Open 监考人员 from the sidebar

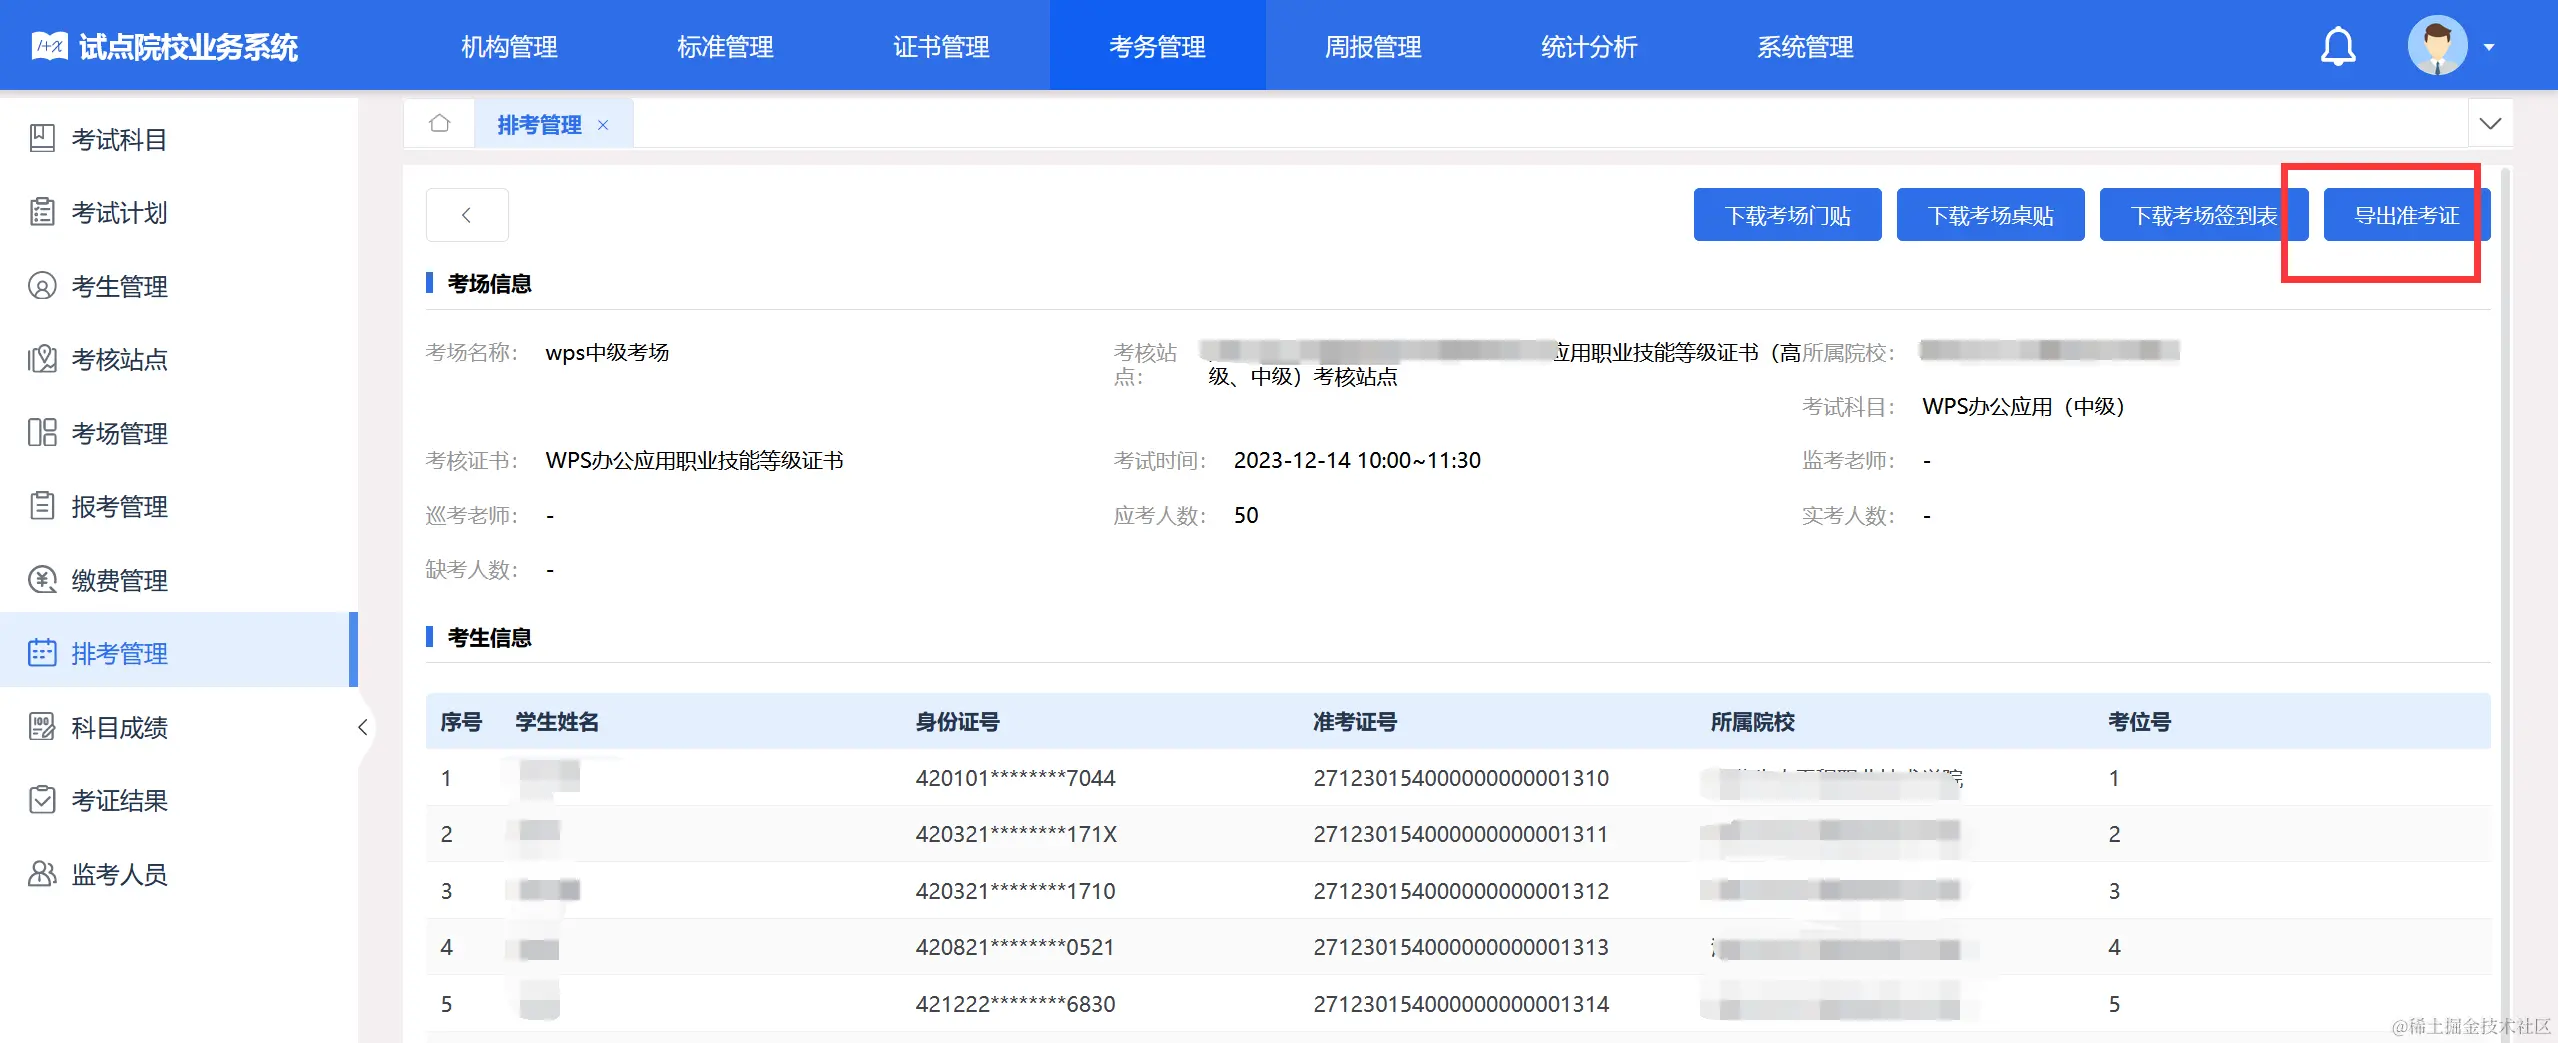click(x=119, y=874)
